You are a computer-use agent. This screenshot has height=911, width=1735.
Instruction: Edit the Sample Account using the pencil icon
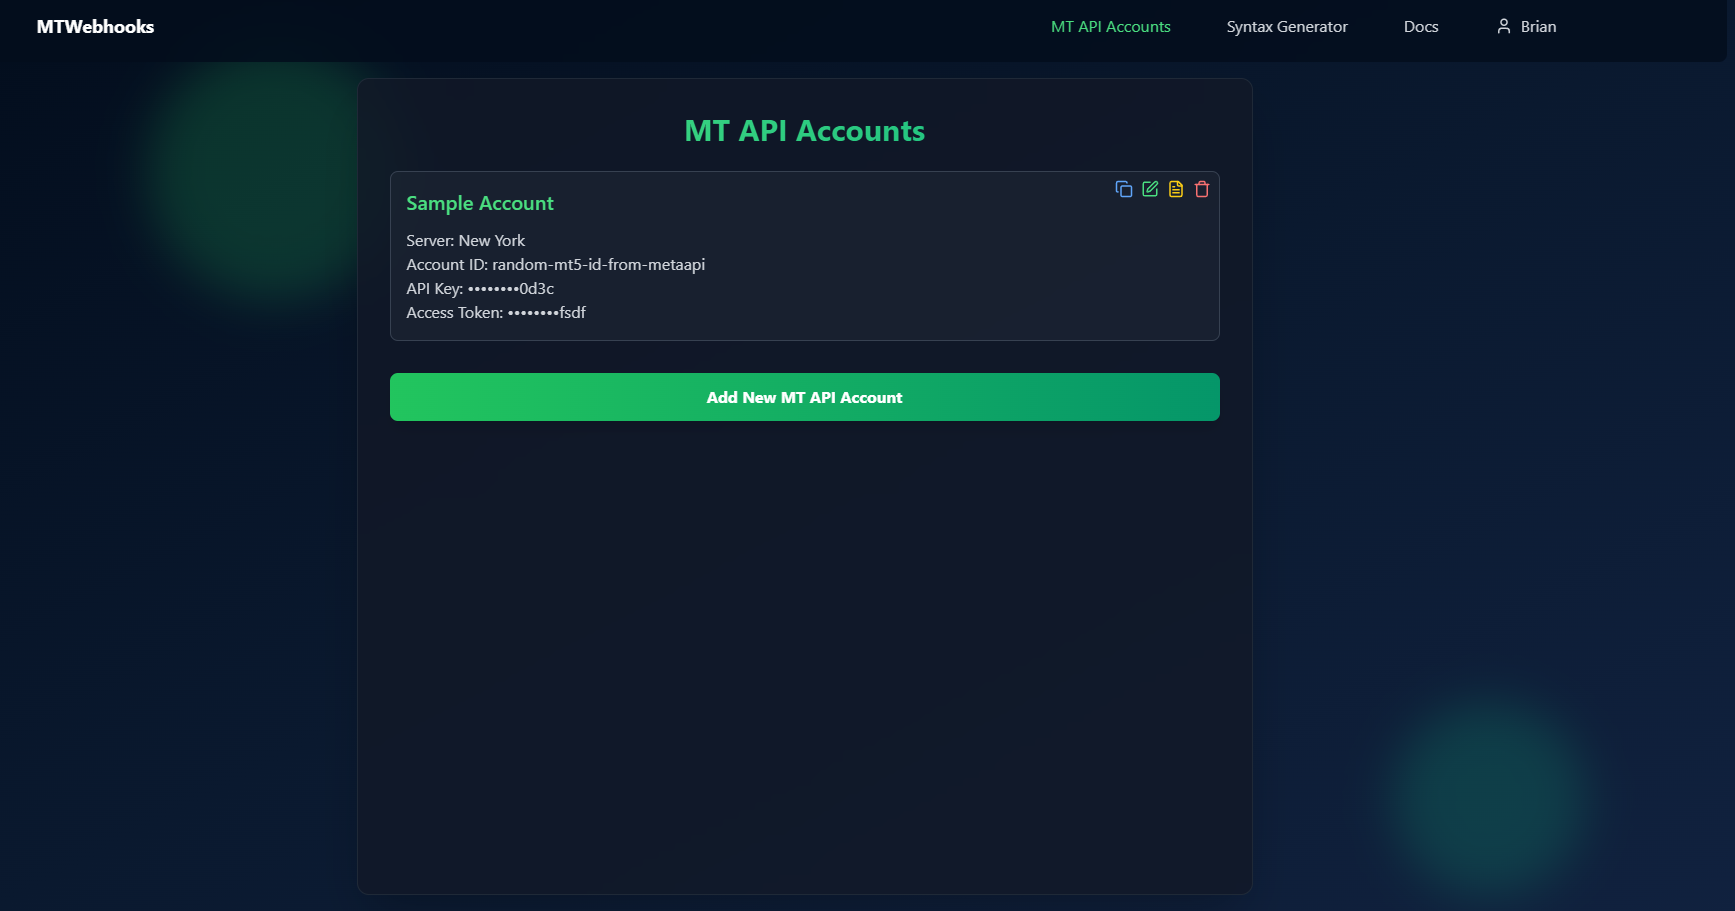pos(1150,189)
